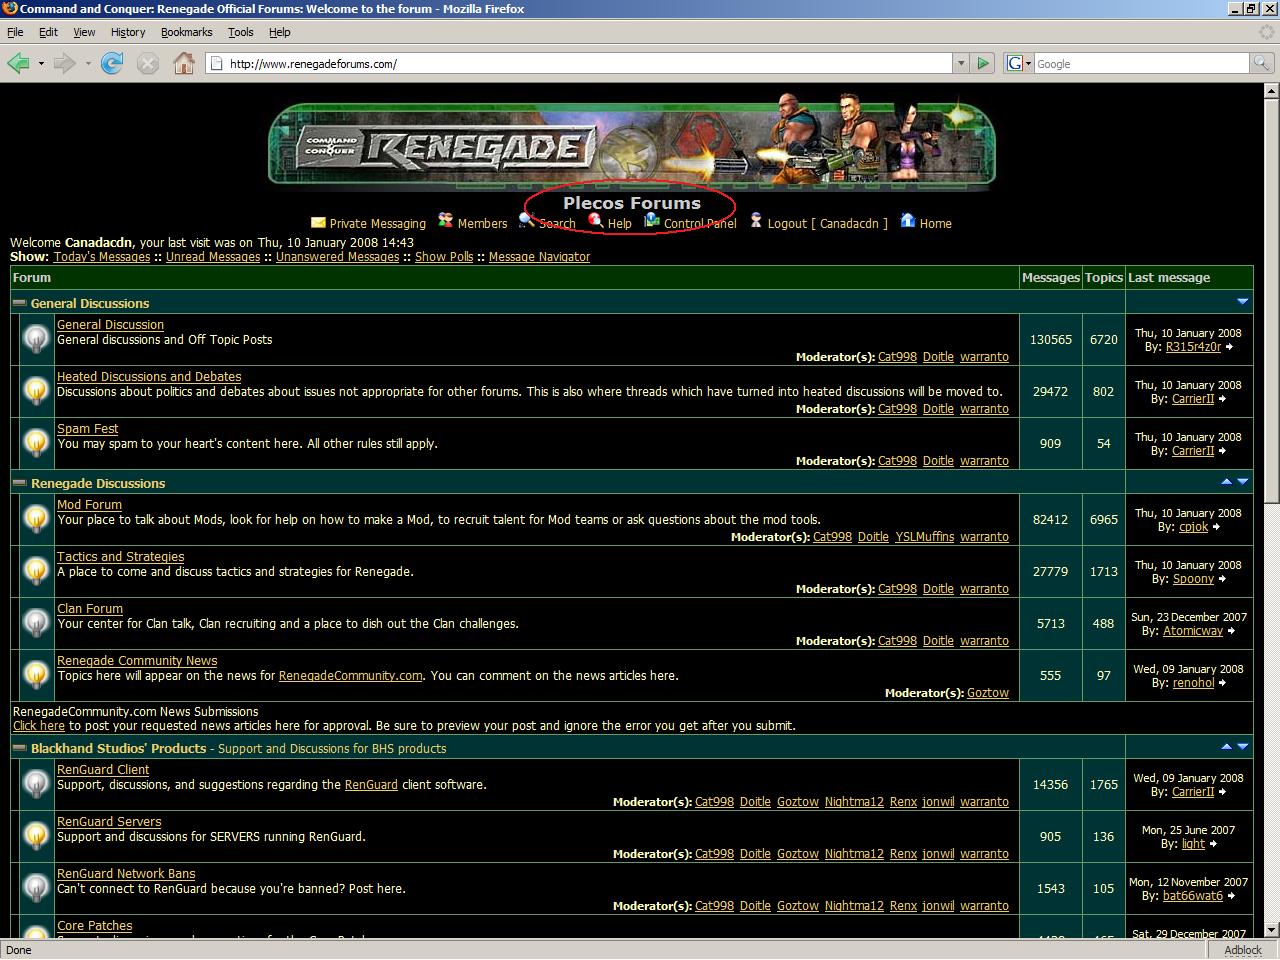Click the URL address field

[x=580, y=64]
